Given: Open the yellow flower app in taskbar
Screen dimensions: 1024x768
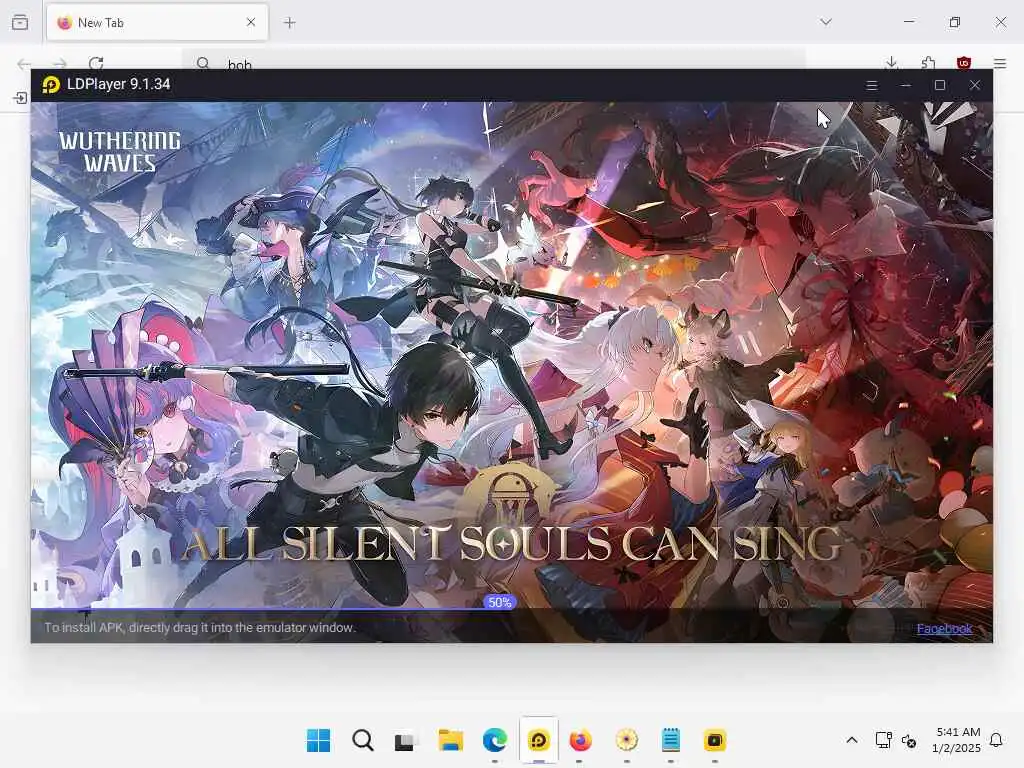Looking at the screenshot, I should point(626,741).
